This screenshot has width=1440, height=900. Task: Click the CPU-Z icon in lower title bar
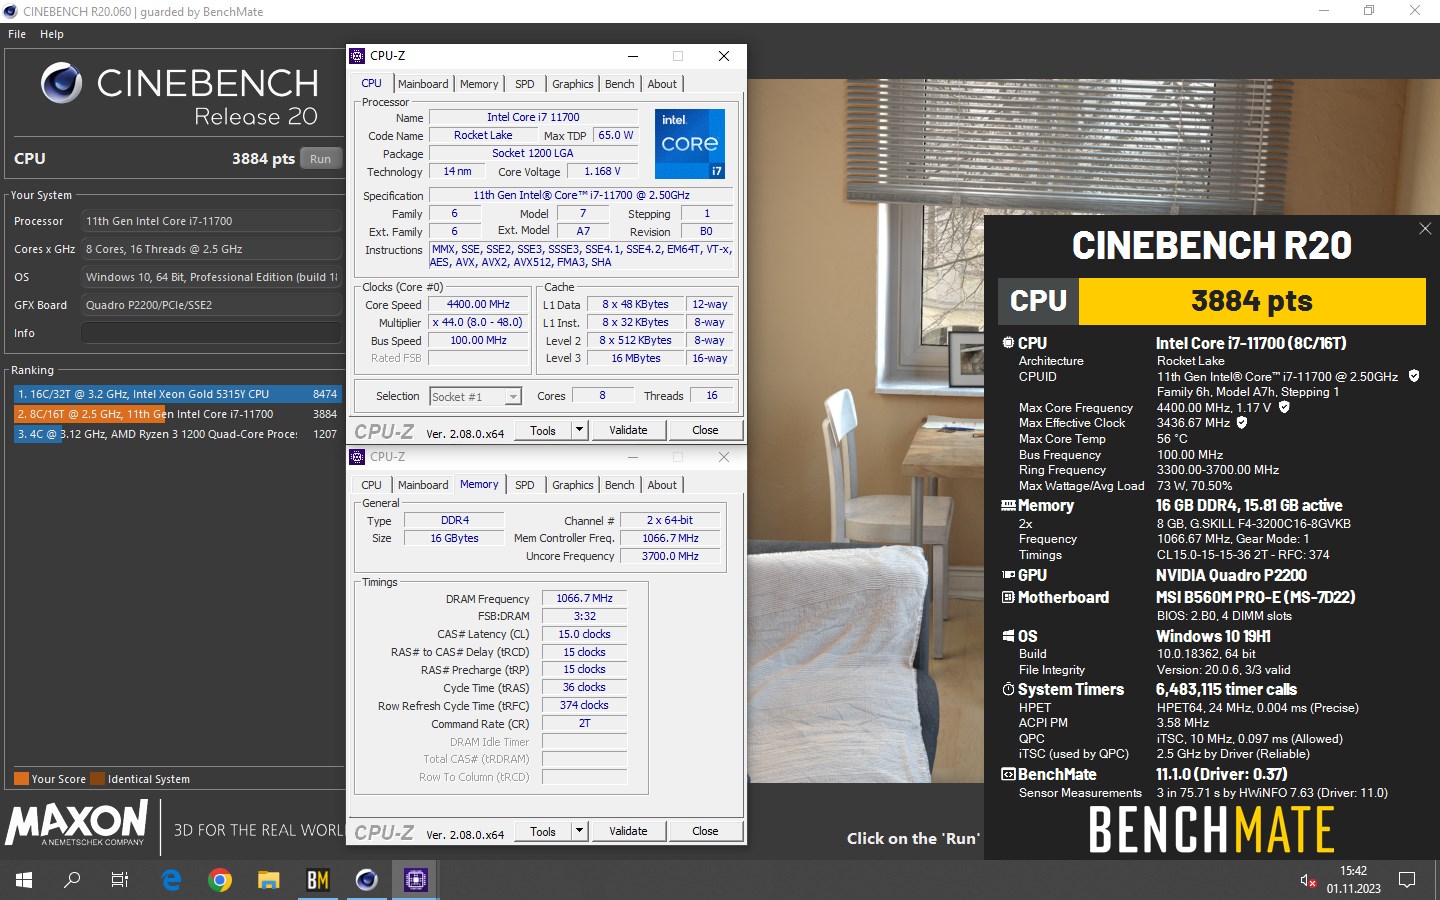(x=357, y=457)
